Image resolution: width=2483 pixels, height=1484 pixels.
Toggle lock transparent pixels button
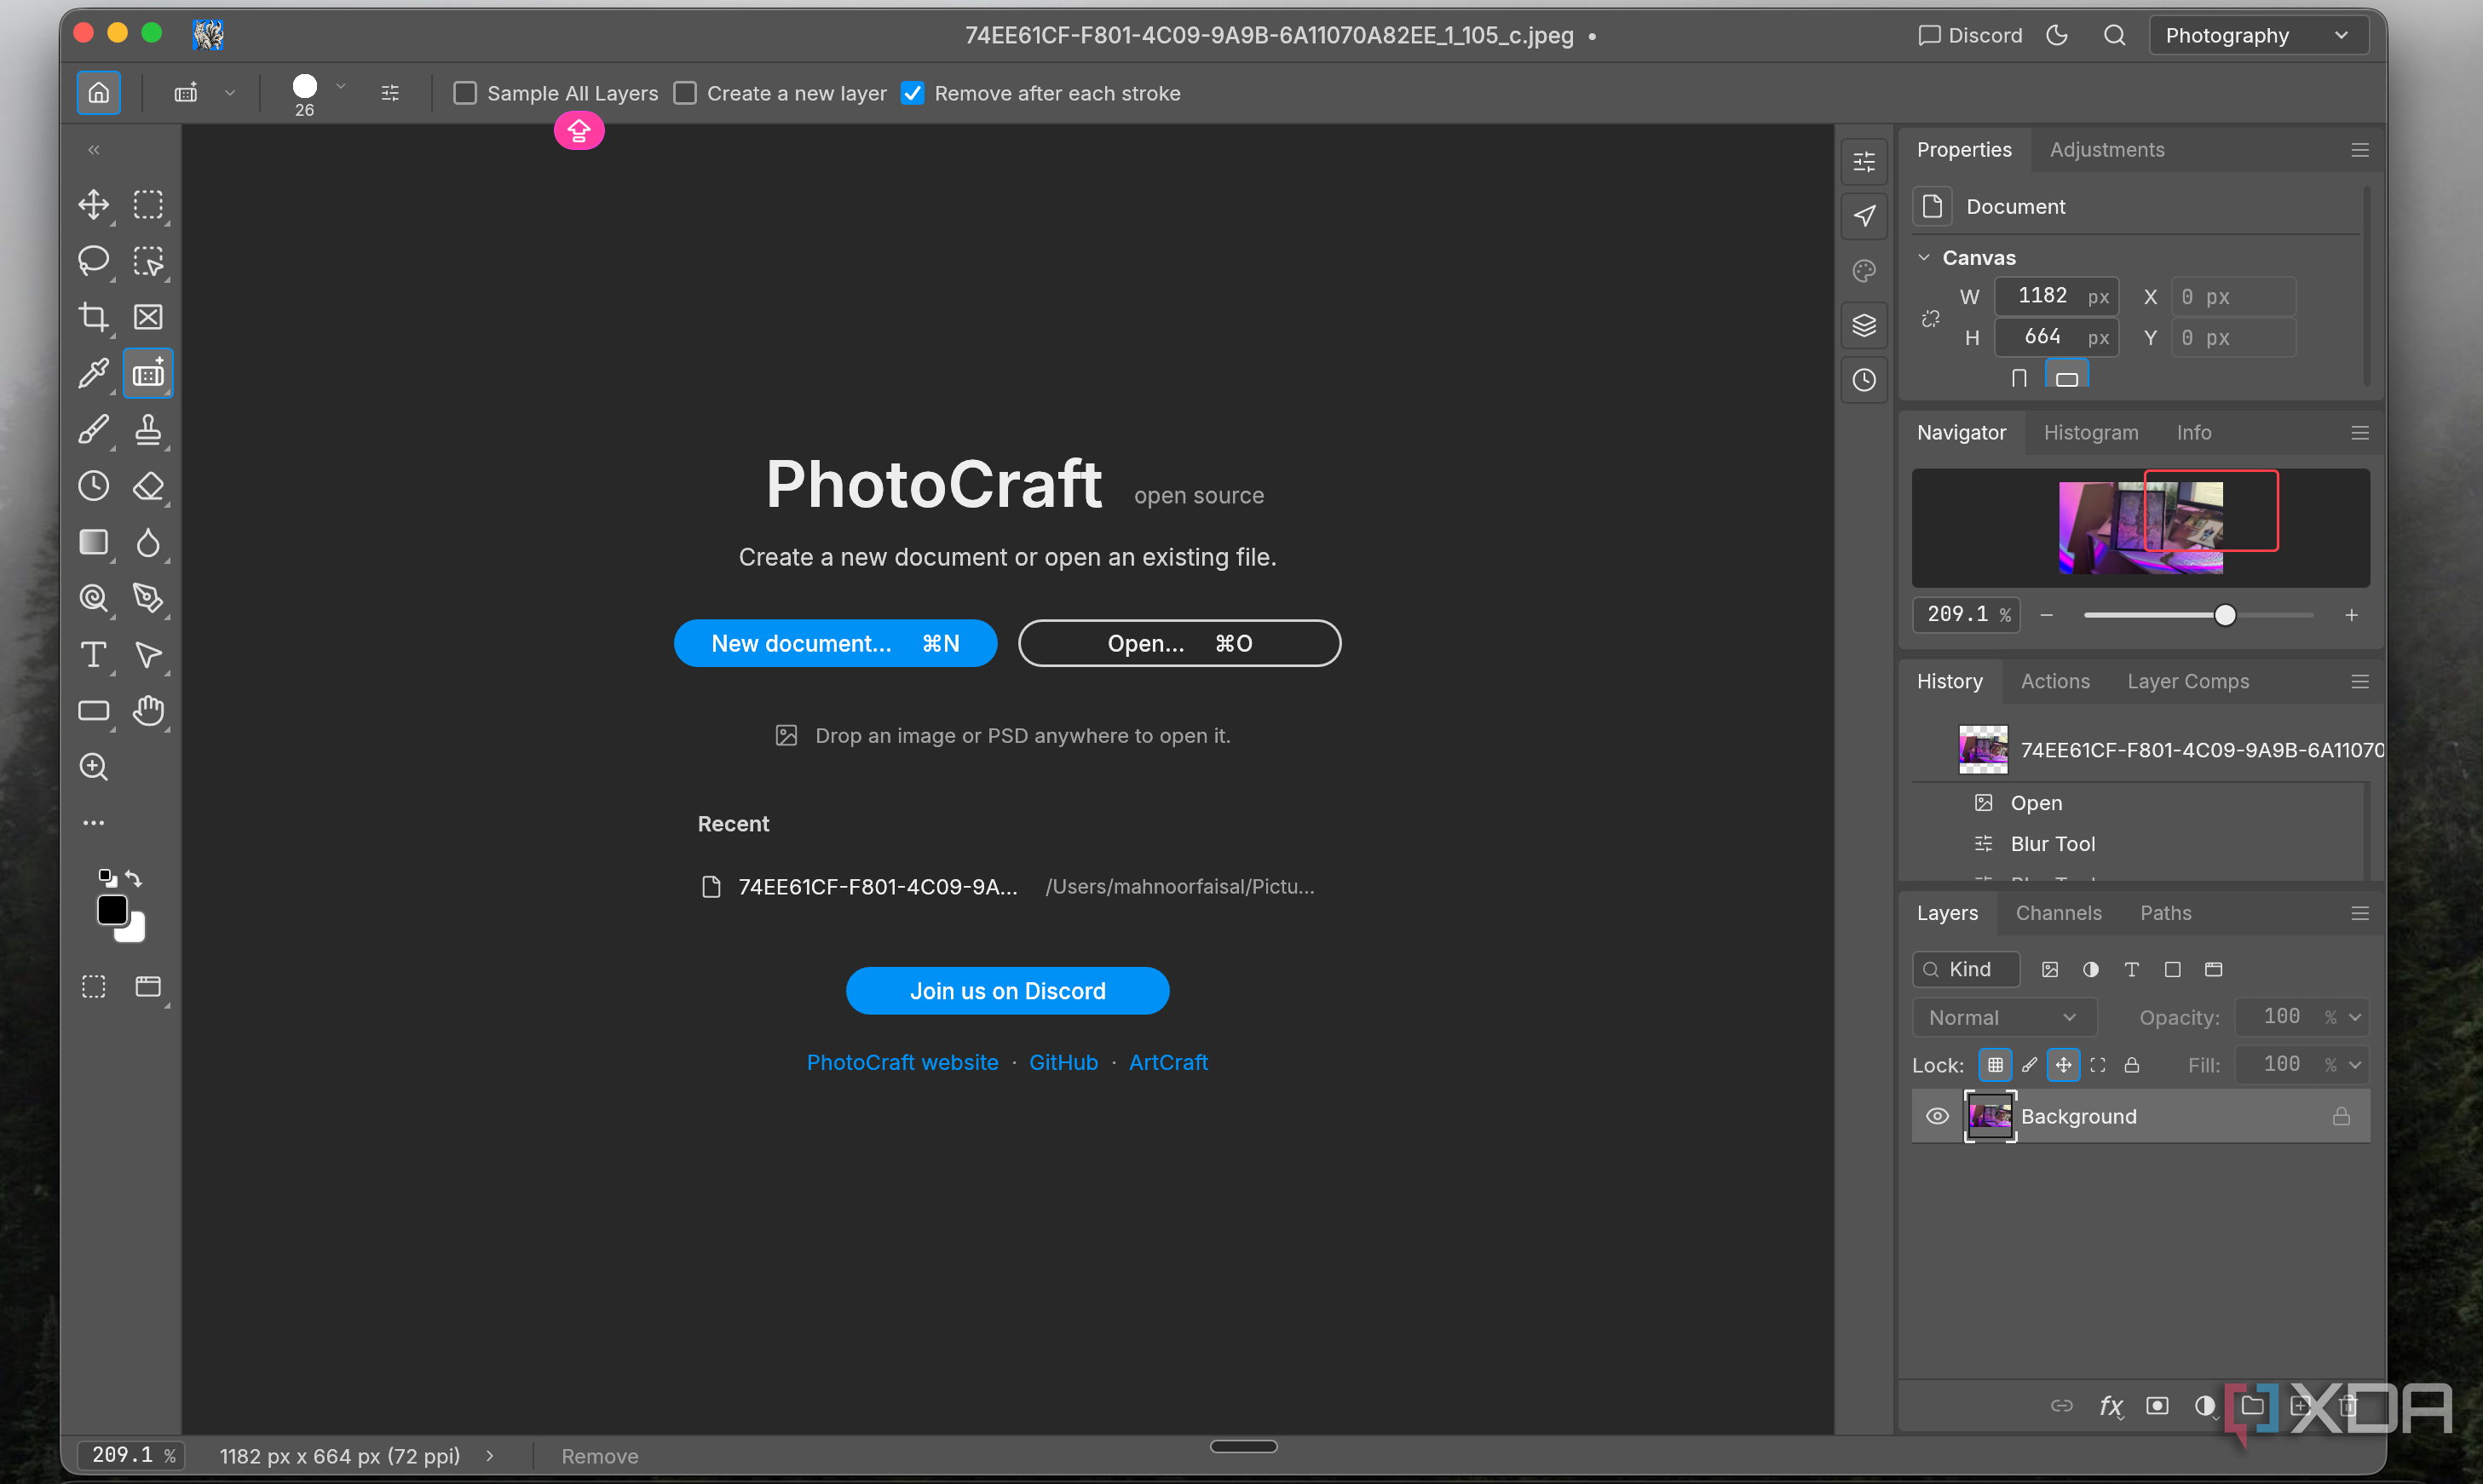point(1995,1065)
